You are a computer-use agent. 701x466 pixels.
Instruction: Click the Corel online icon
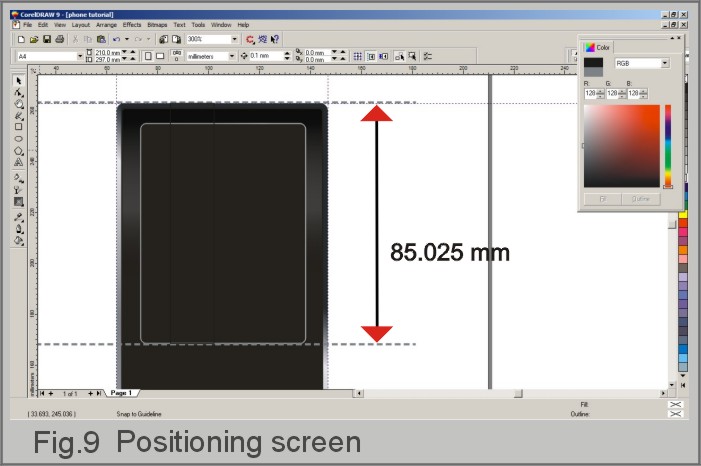(x=262, y=39)
